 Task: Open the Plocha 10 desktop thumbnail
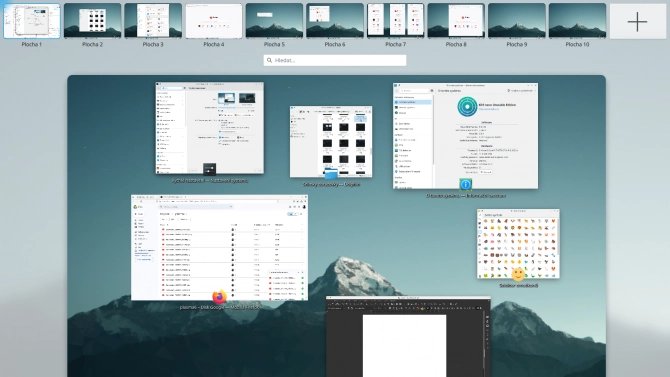tap(577, 21)
